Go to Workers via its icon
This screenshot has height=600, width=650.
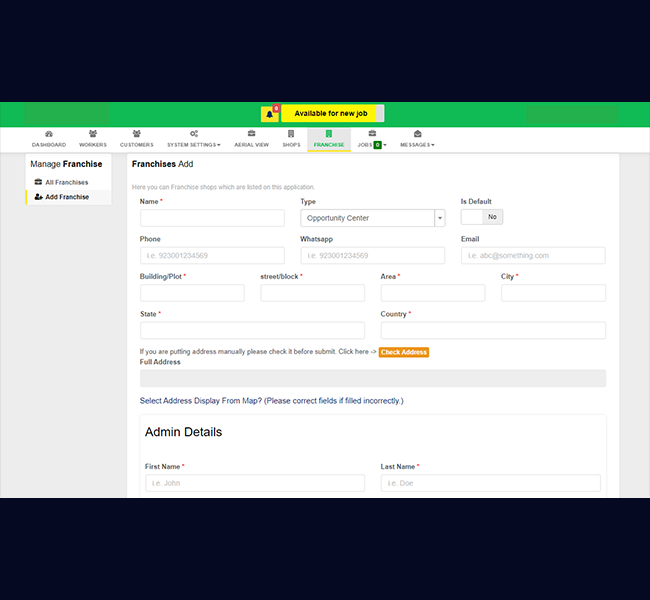click(x=92, y=133)
